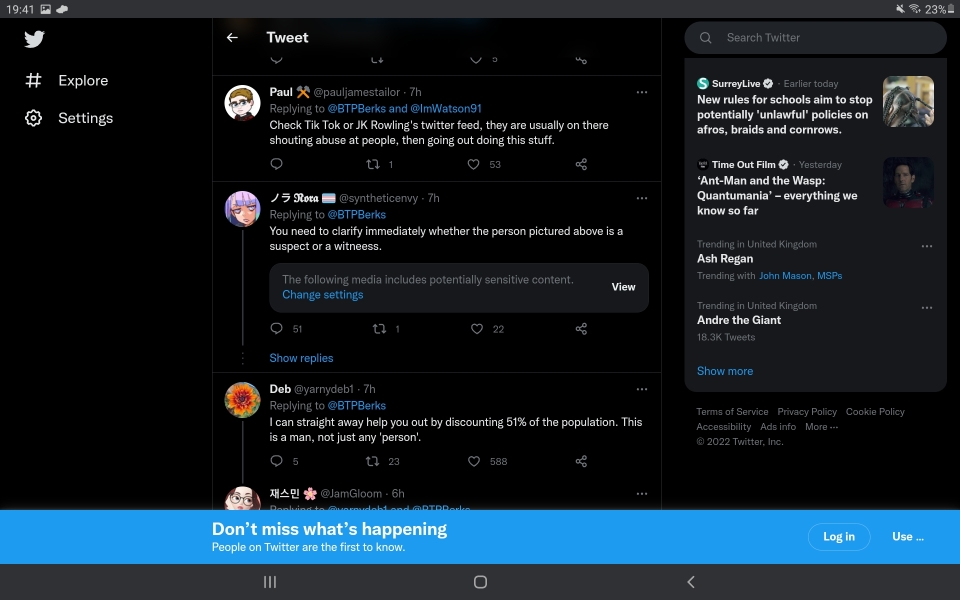Image resolution: width=960 pixels, height=600 pixels.
Task: Click the Twitter bird logo
Action: (x=34, y=39)
